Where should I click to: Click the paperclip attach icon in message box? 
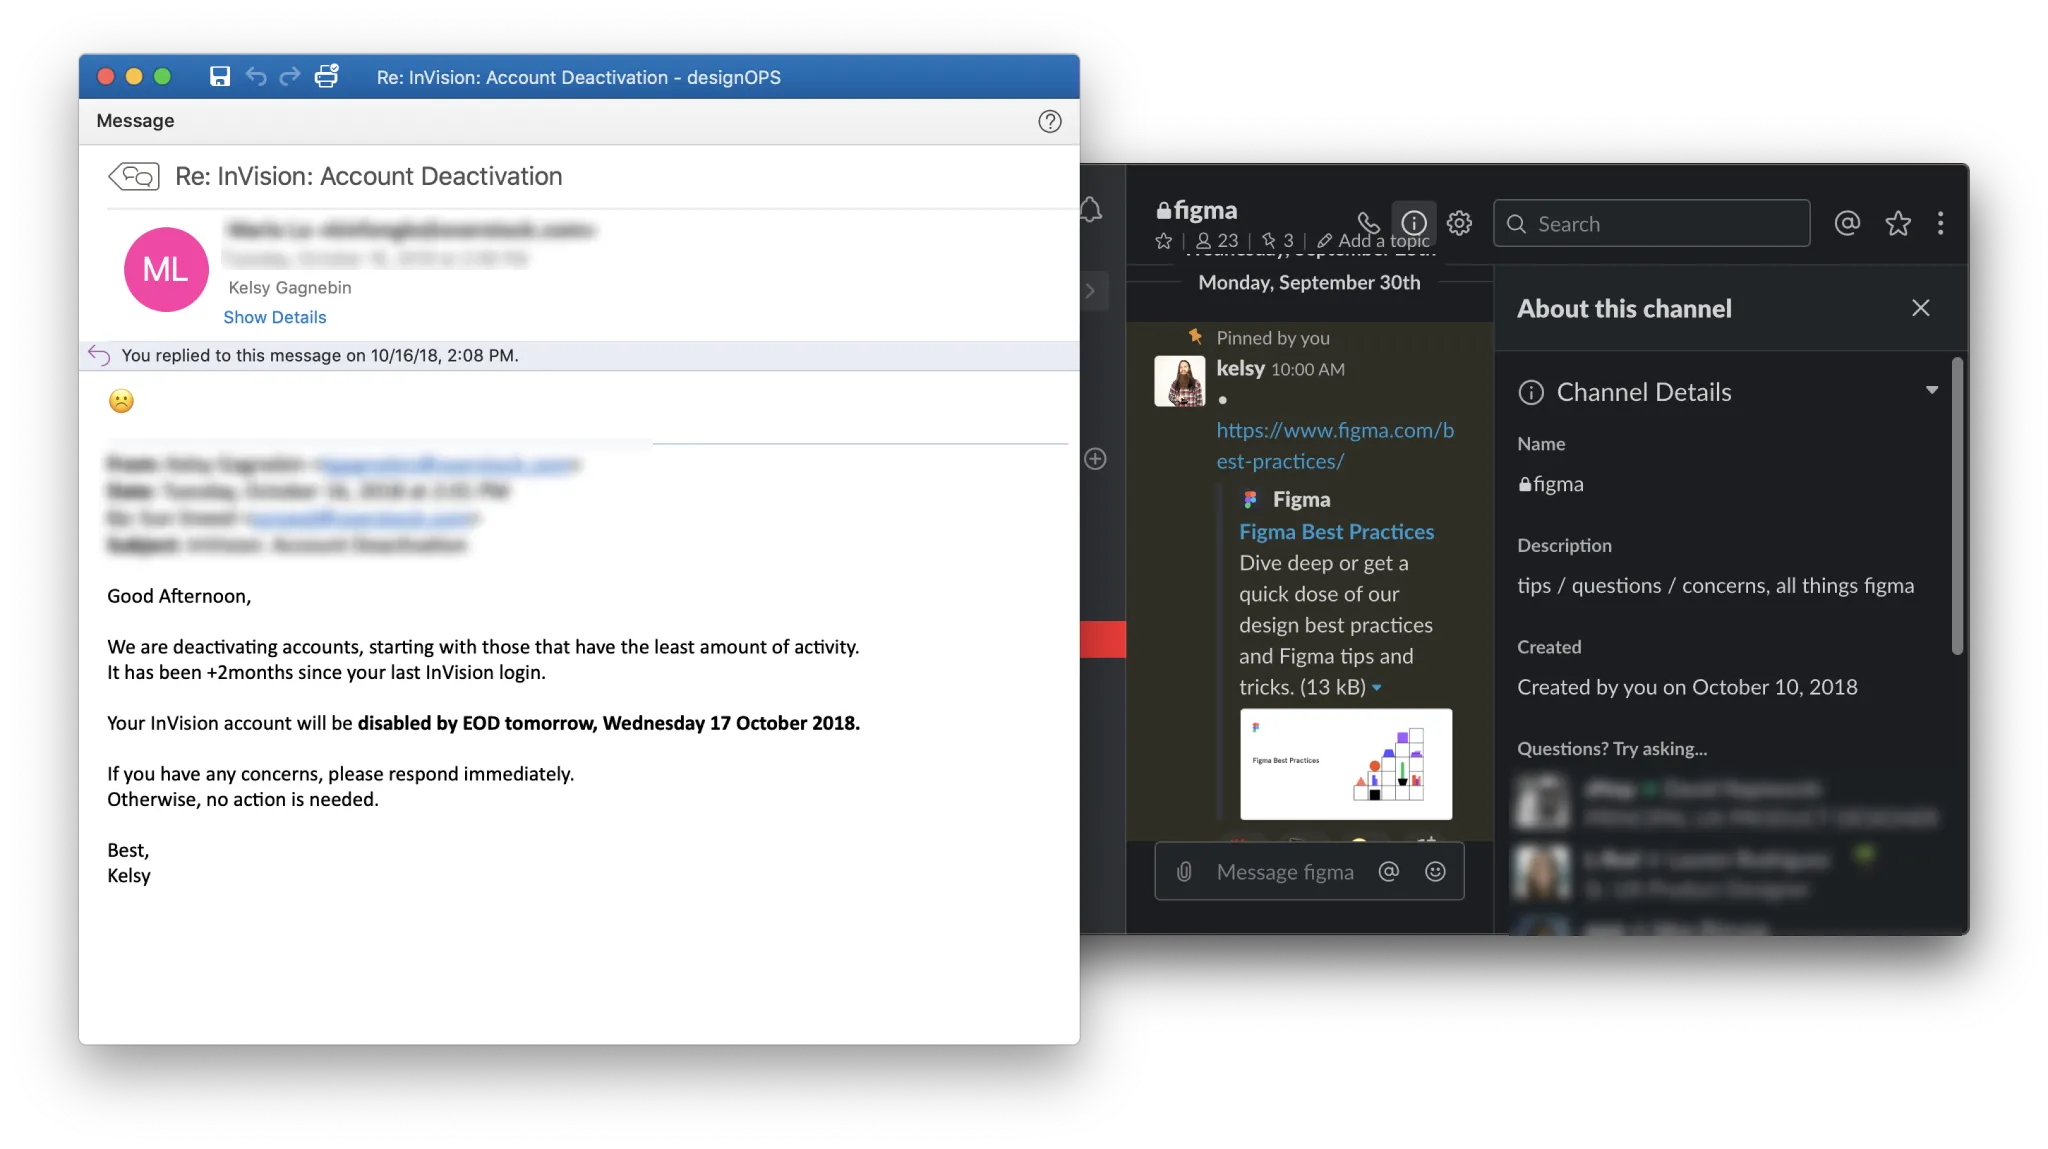click(1184, 872)
